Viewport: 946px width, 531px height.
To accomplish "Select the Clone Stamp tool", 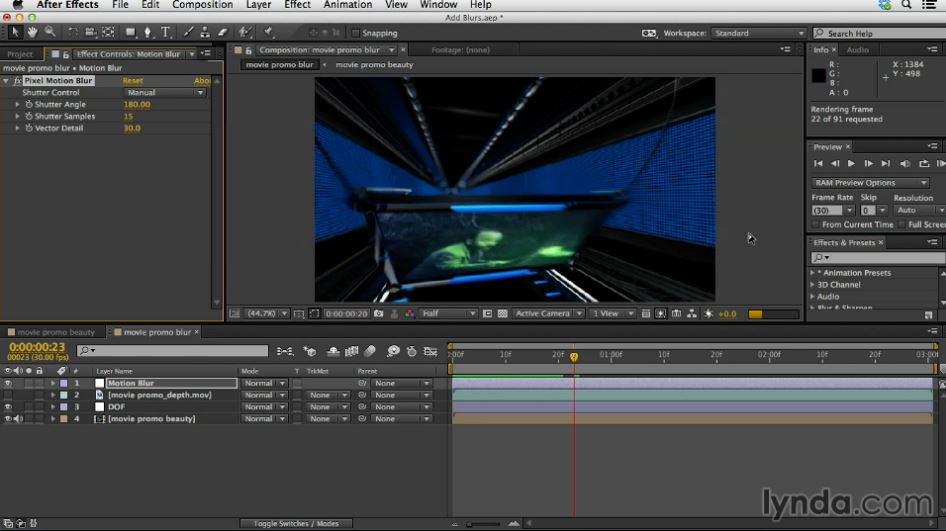I will point(205,32).
